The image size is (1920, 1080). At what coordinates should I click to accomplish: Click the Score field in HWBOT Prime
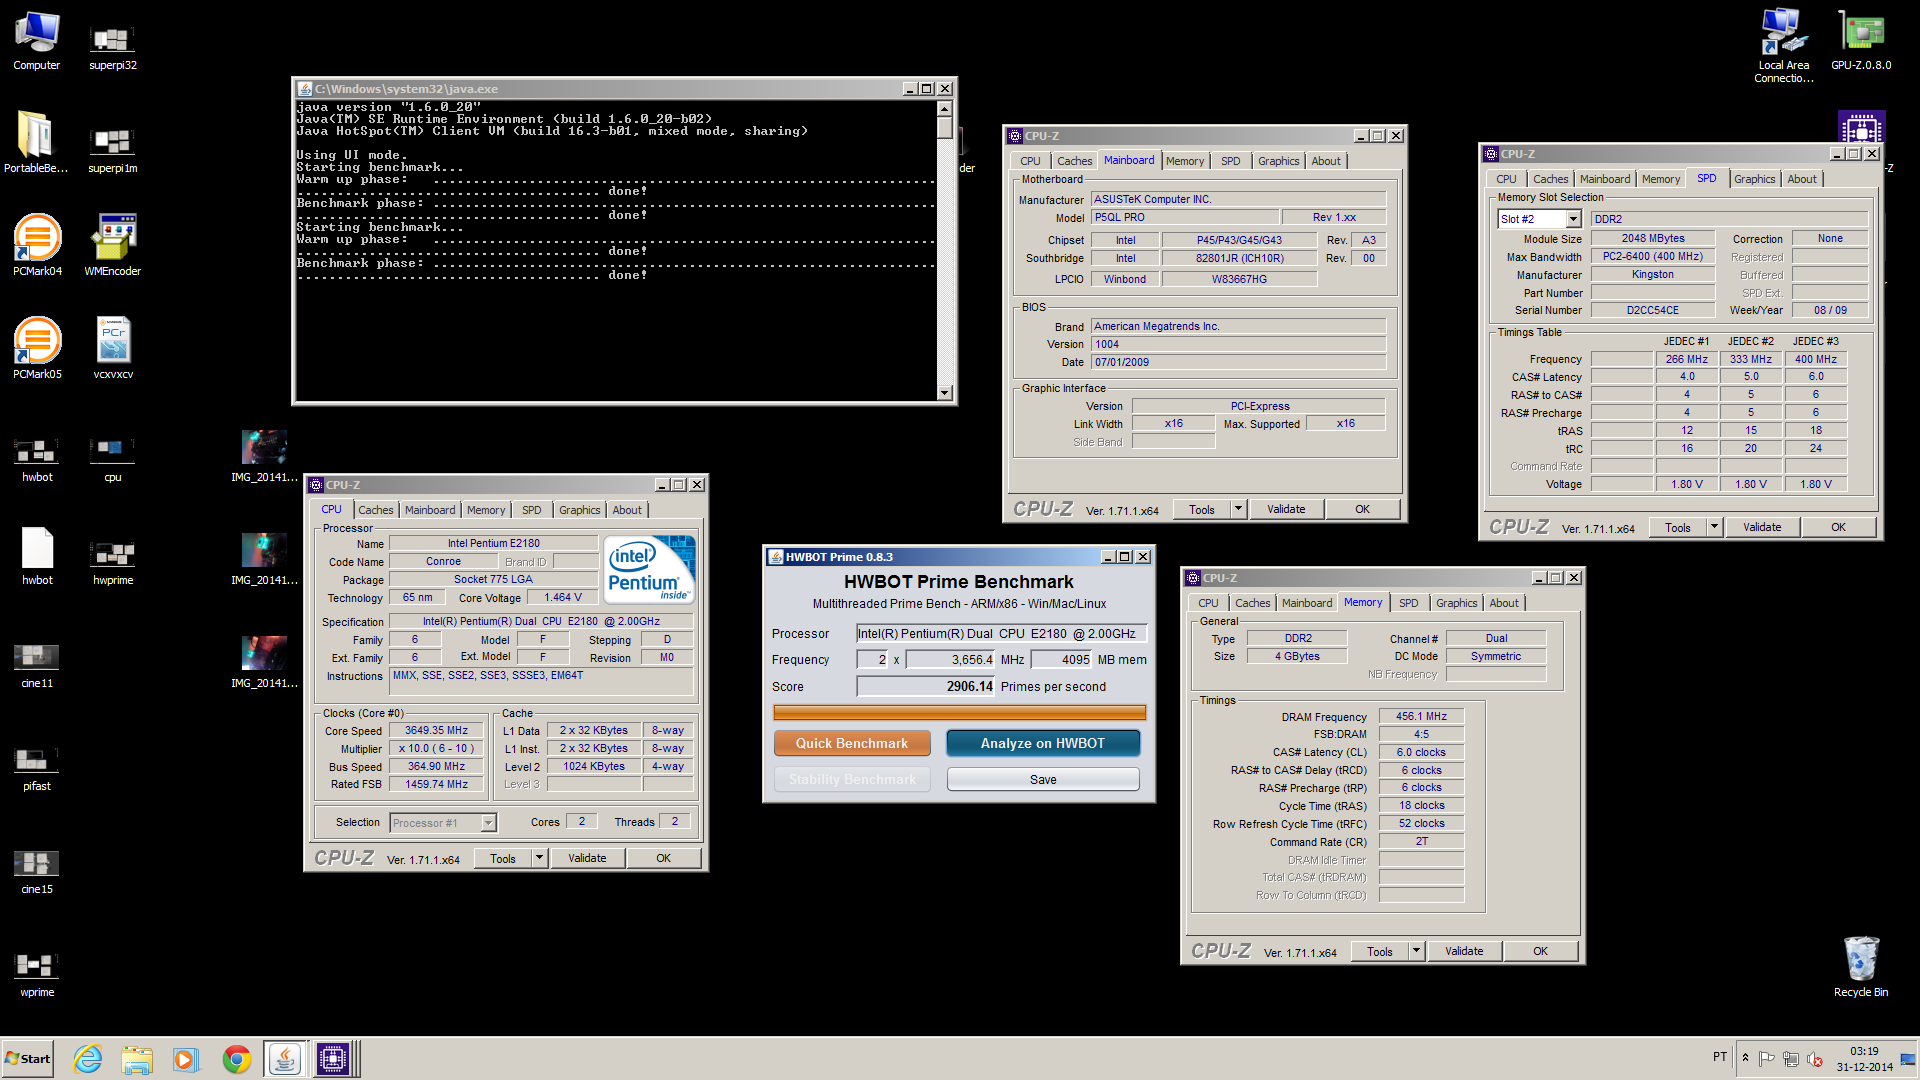[x=926, y=686]
